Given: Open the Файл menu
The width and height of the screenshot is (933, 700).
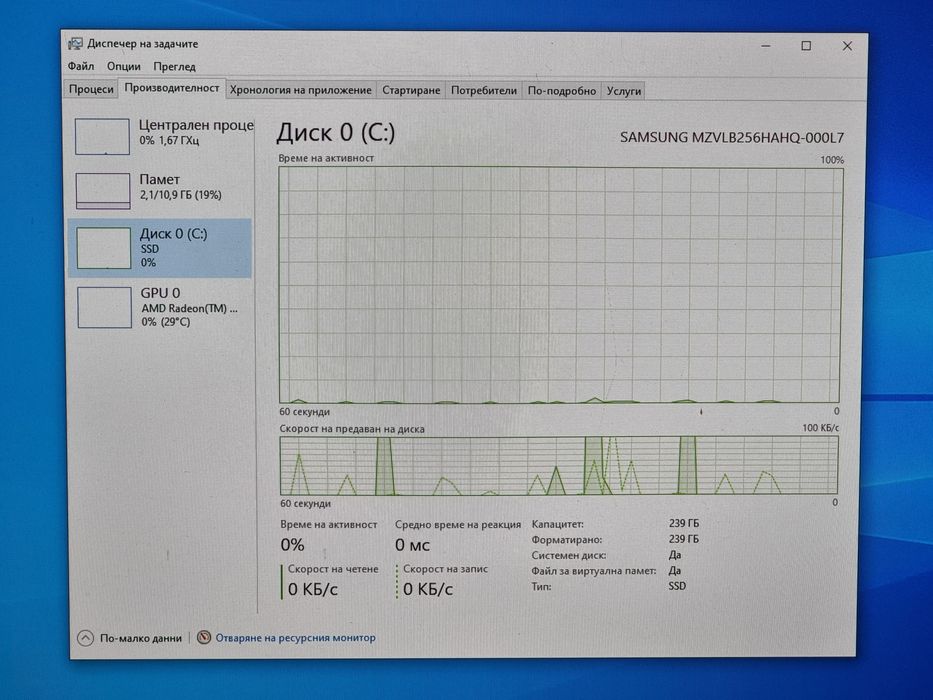Looking at the screenshot, I should tap(81, 66).
